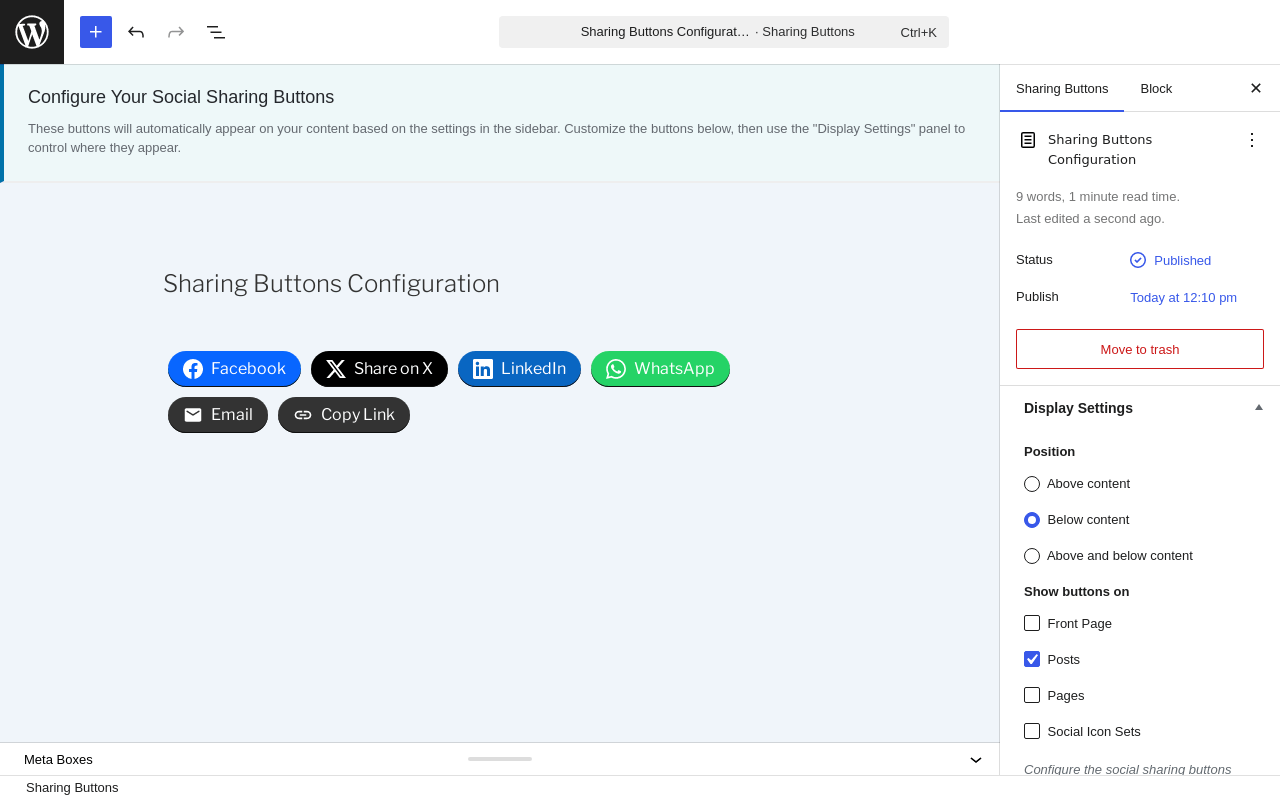
Task: Click the Copy Link button
Action: tap(344, 415)
